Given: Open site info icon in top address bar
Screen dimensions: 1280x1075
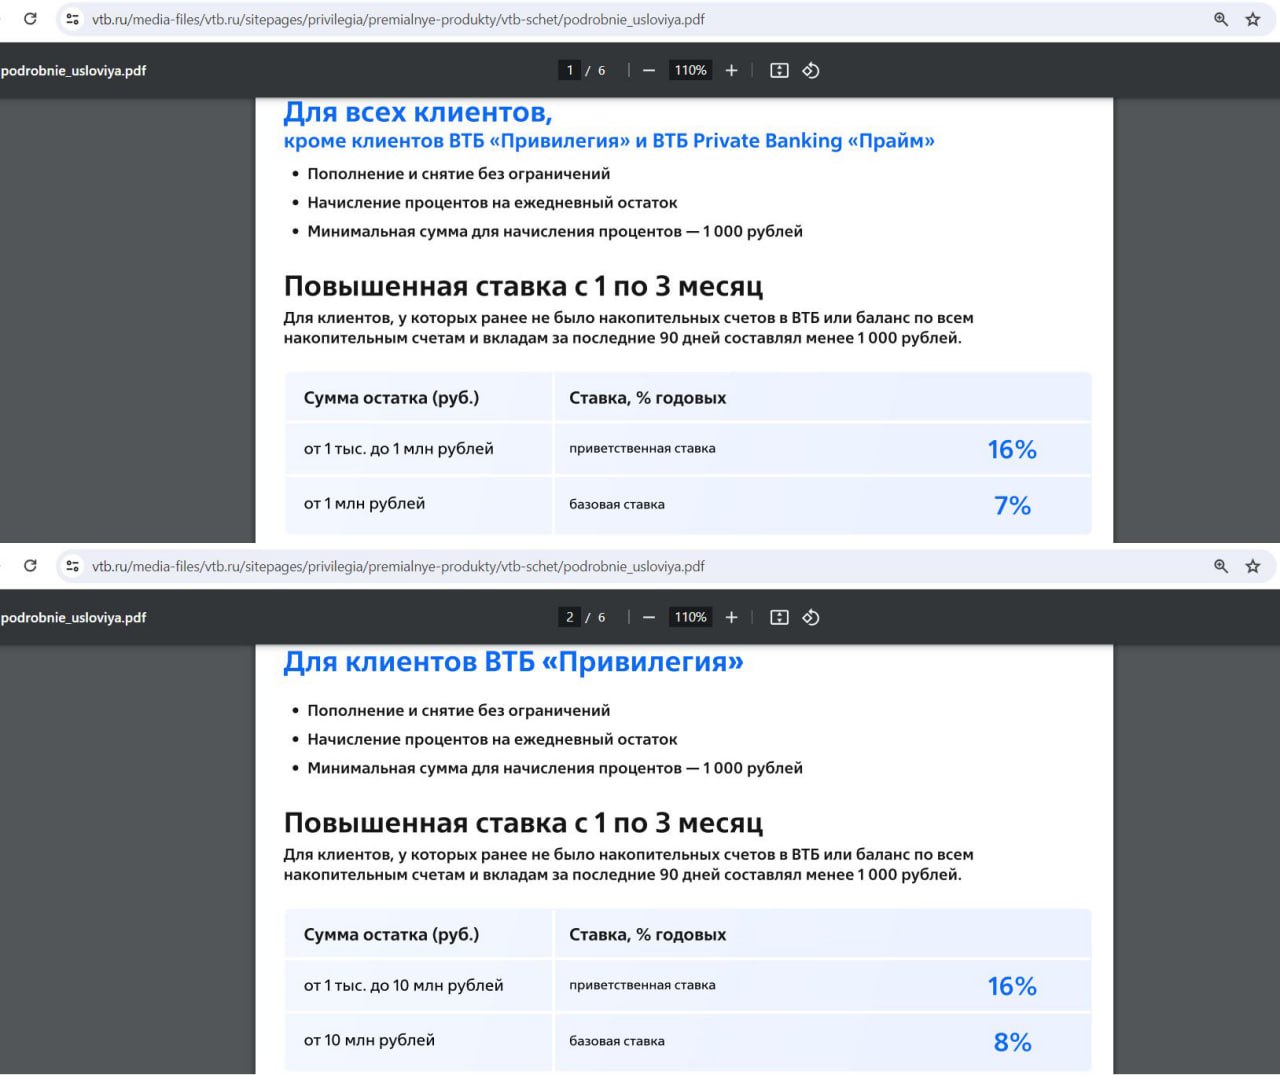Looking at the screenshot, I should [x=72, y=19].
